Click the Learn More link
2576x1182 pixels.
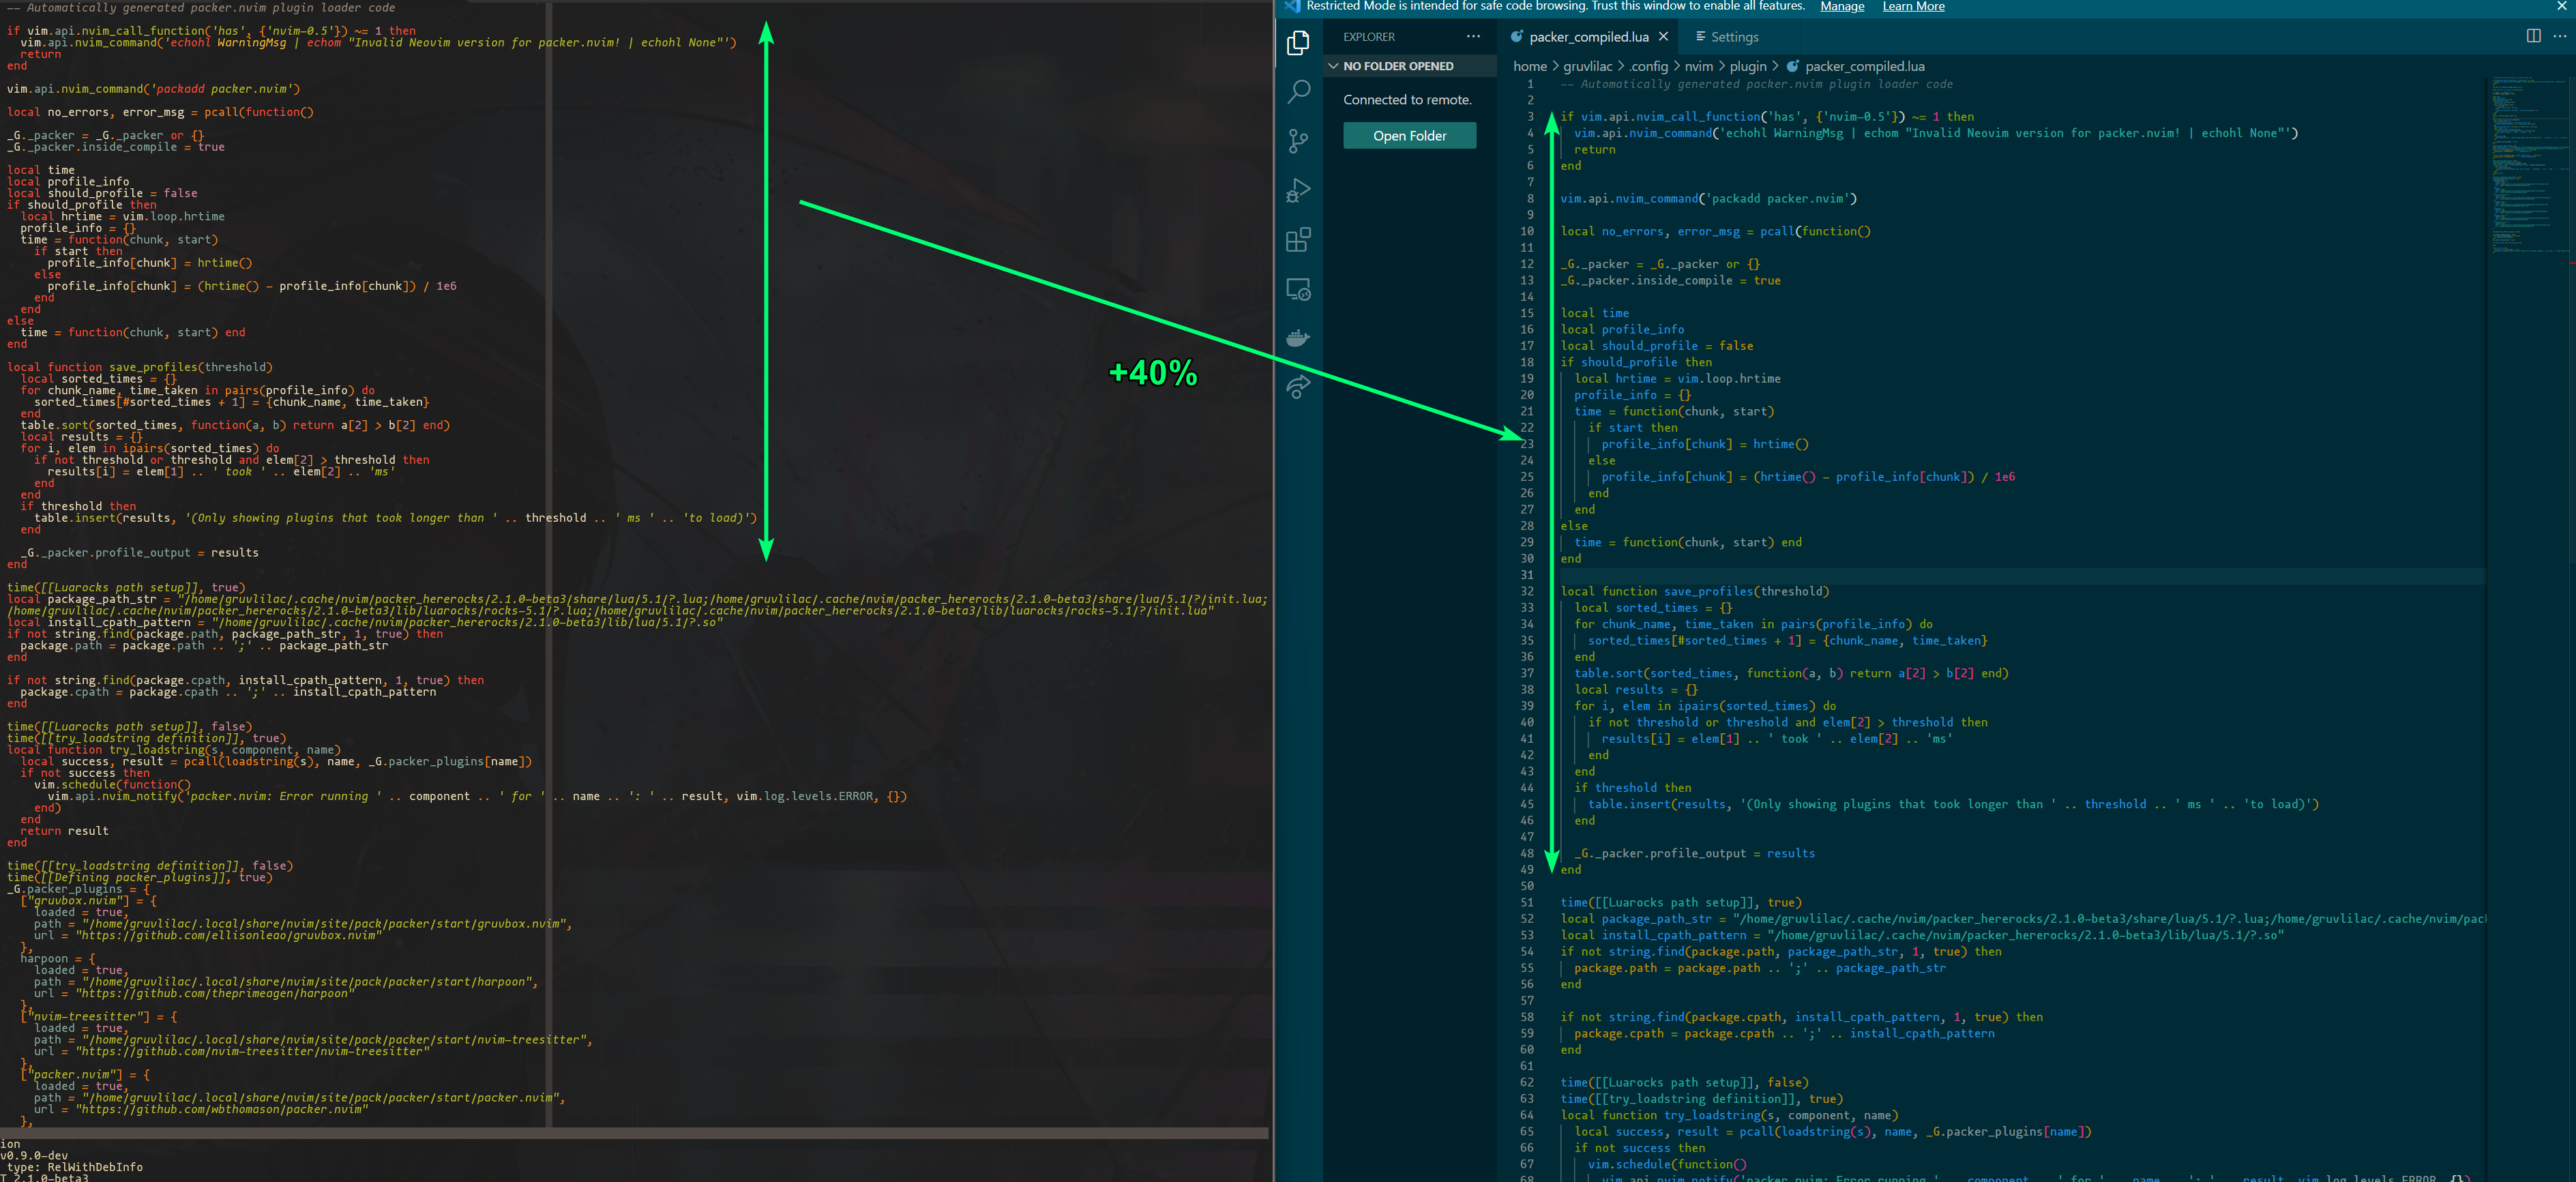tap(1913, 6)
